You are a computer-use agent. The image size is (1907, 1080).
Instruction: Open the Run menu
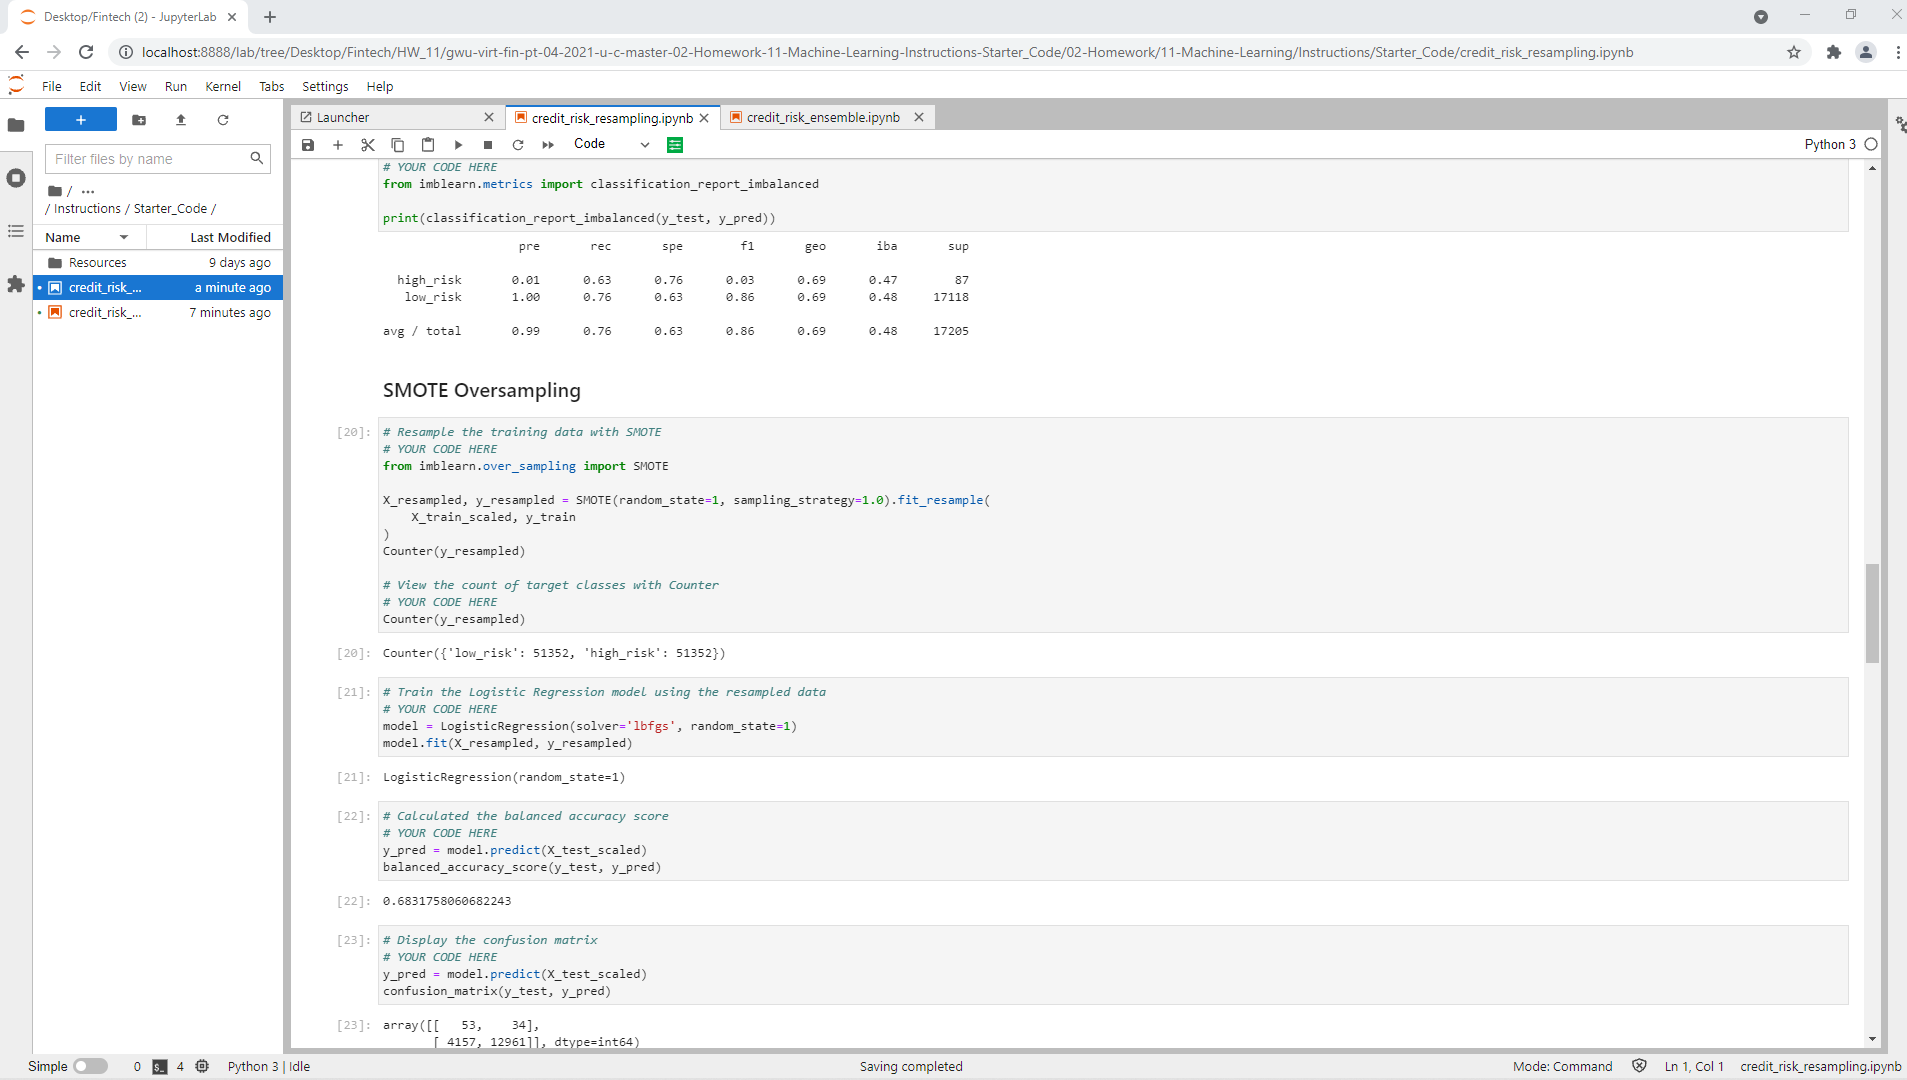coord(176,86)
